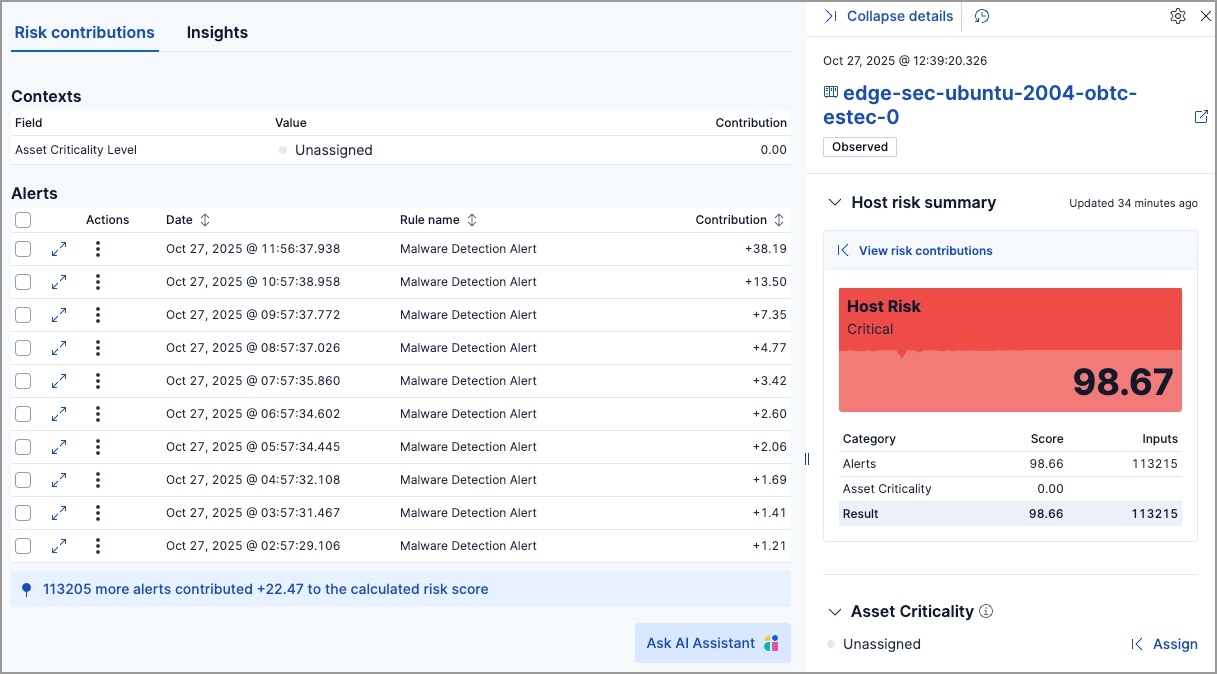Collapse the Host risk summary section
The width and height of the screenshot is (1217, 674).
tap(835, 201)
